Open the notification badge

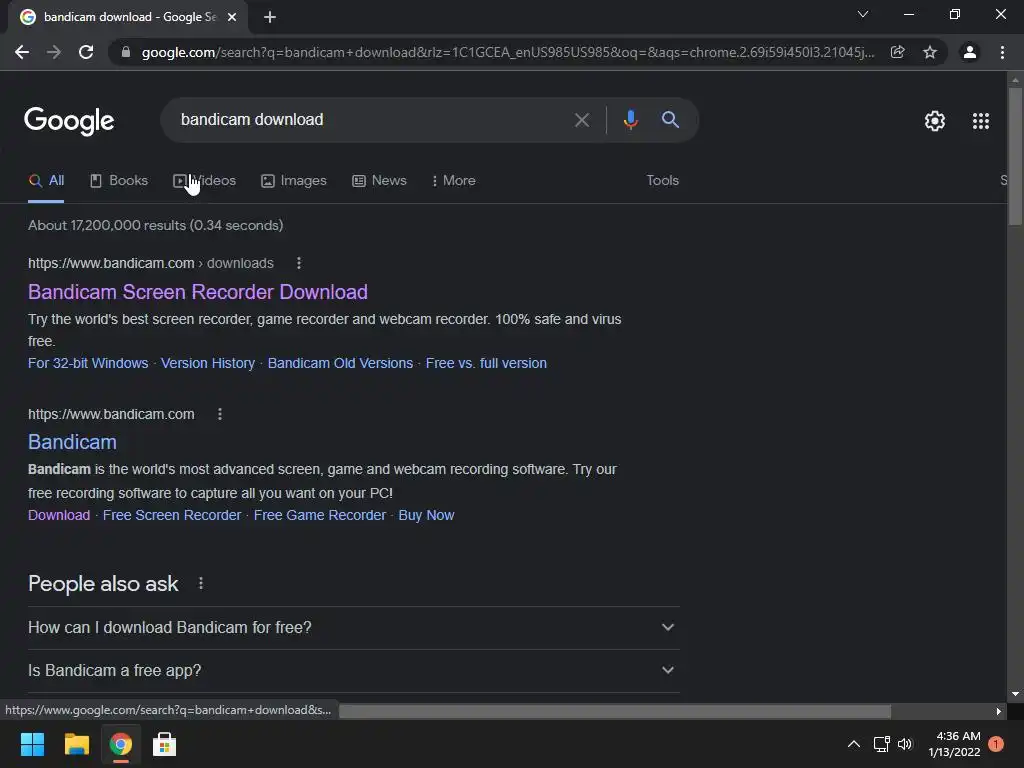(996, 744)
